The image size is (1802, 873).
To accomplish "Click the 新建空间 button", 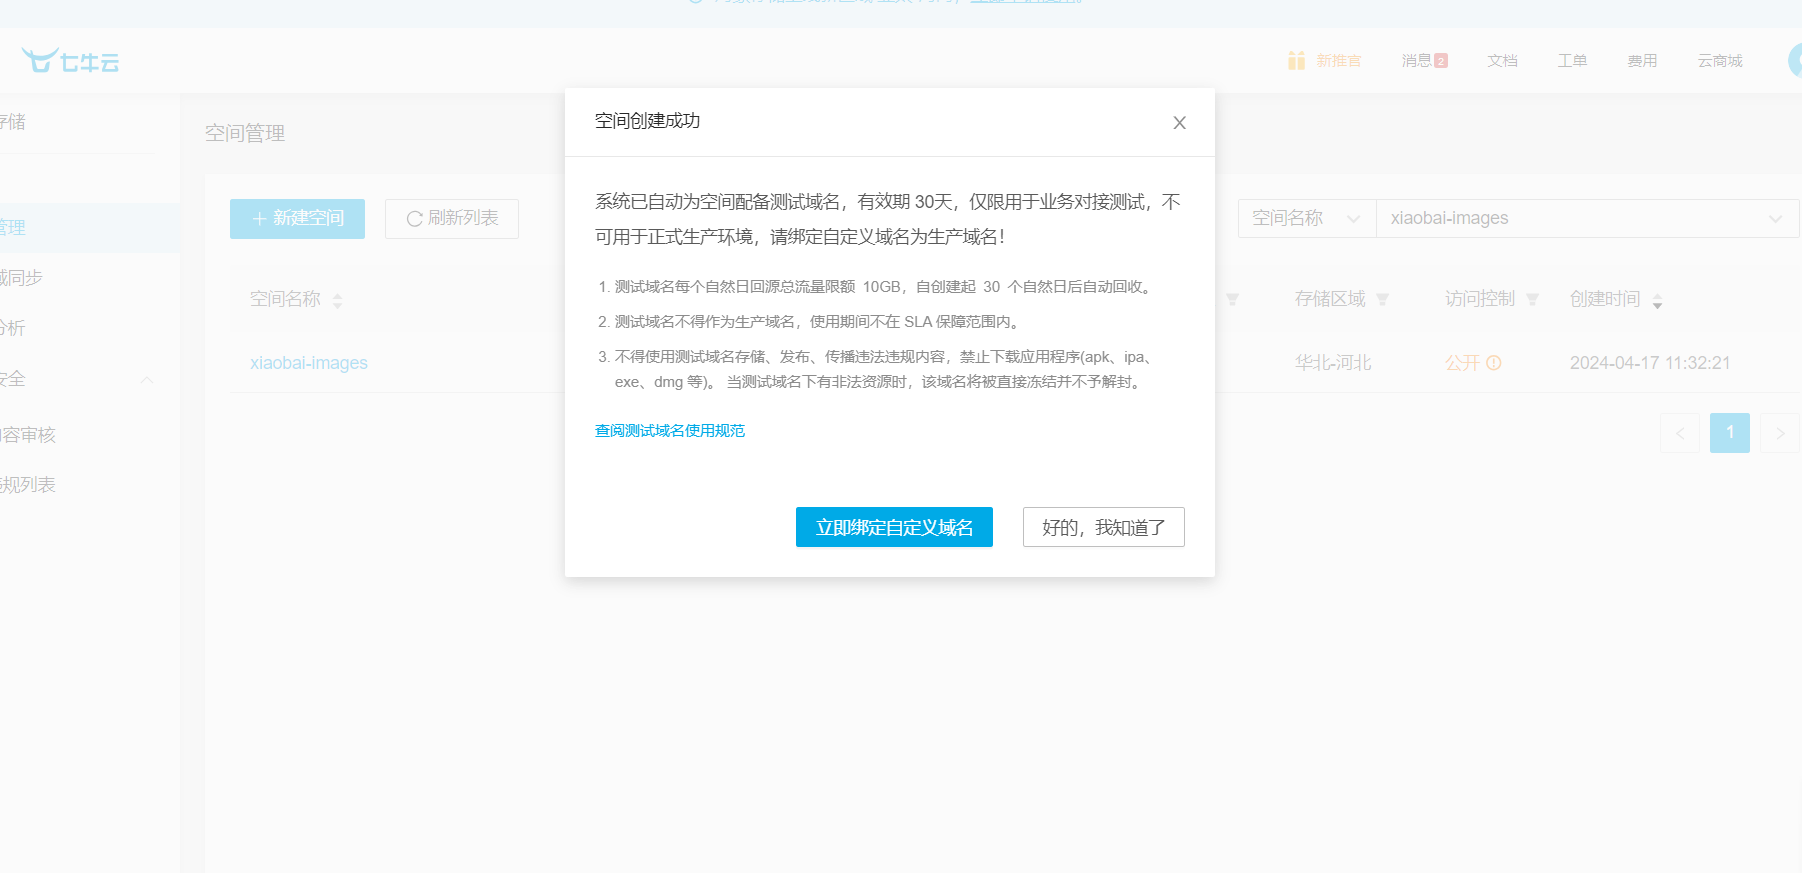I will click(x=297, y=219).
